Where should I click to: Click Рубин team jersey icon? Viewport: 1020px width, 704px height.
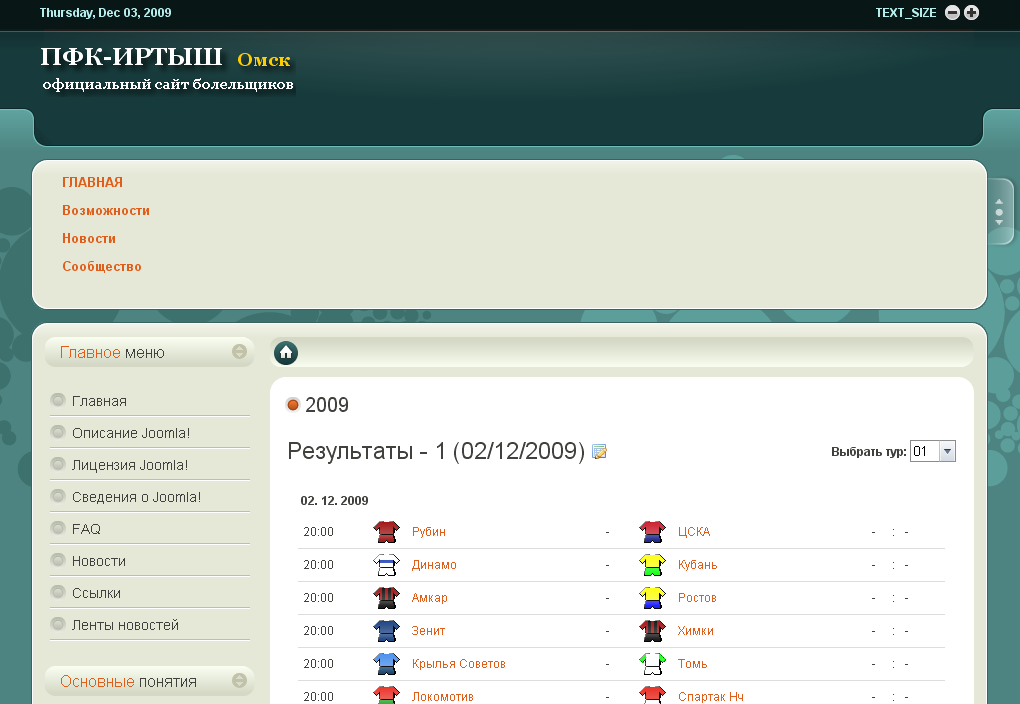click(386, 532)
